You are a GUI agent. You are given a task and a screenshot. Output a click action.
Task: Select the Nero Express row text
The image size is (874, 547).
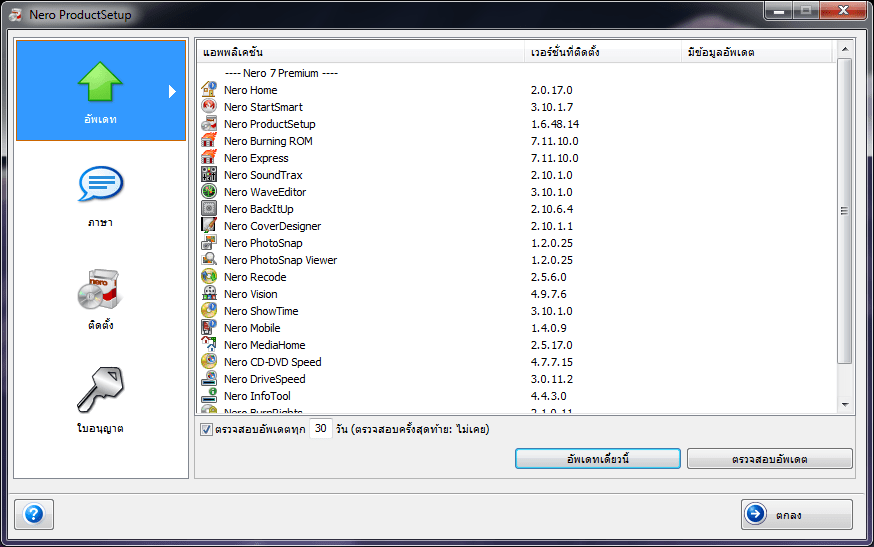[256, 158]
